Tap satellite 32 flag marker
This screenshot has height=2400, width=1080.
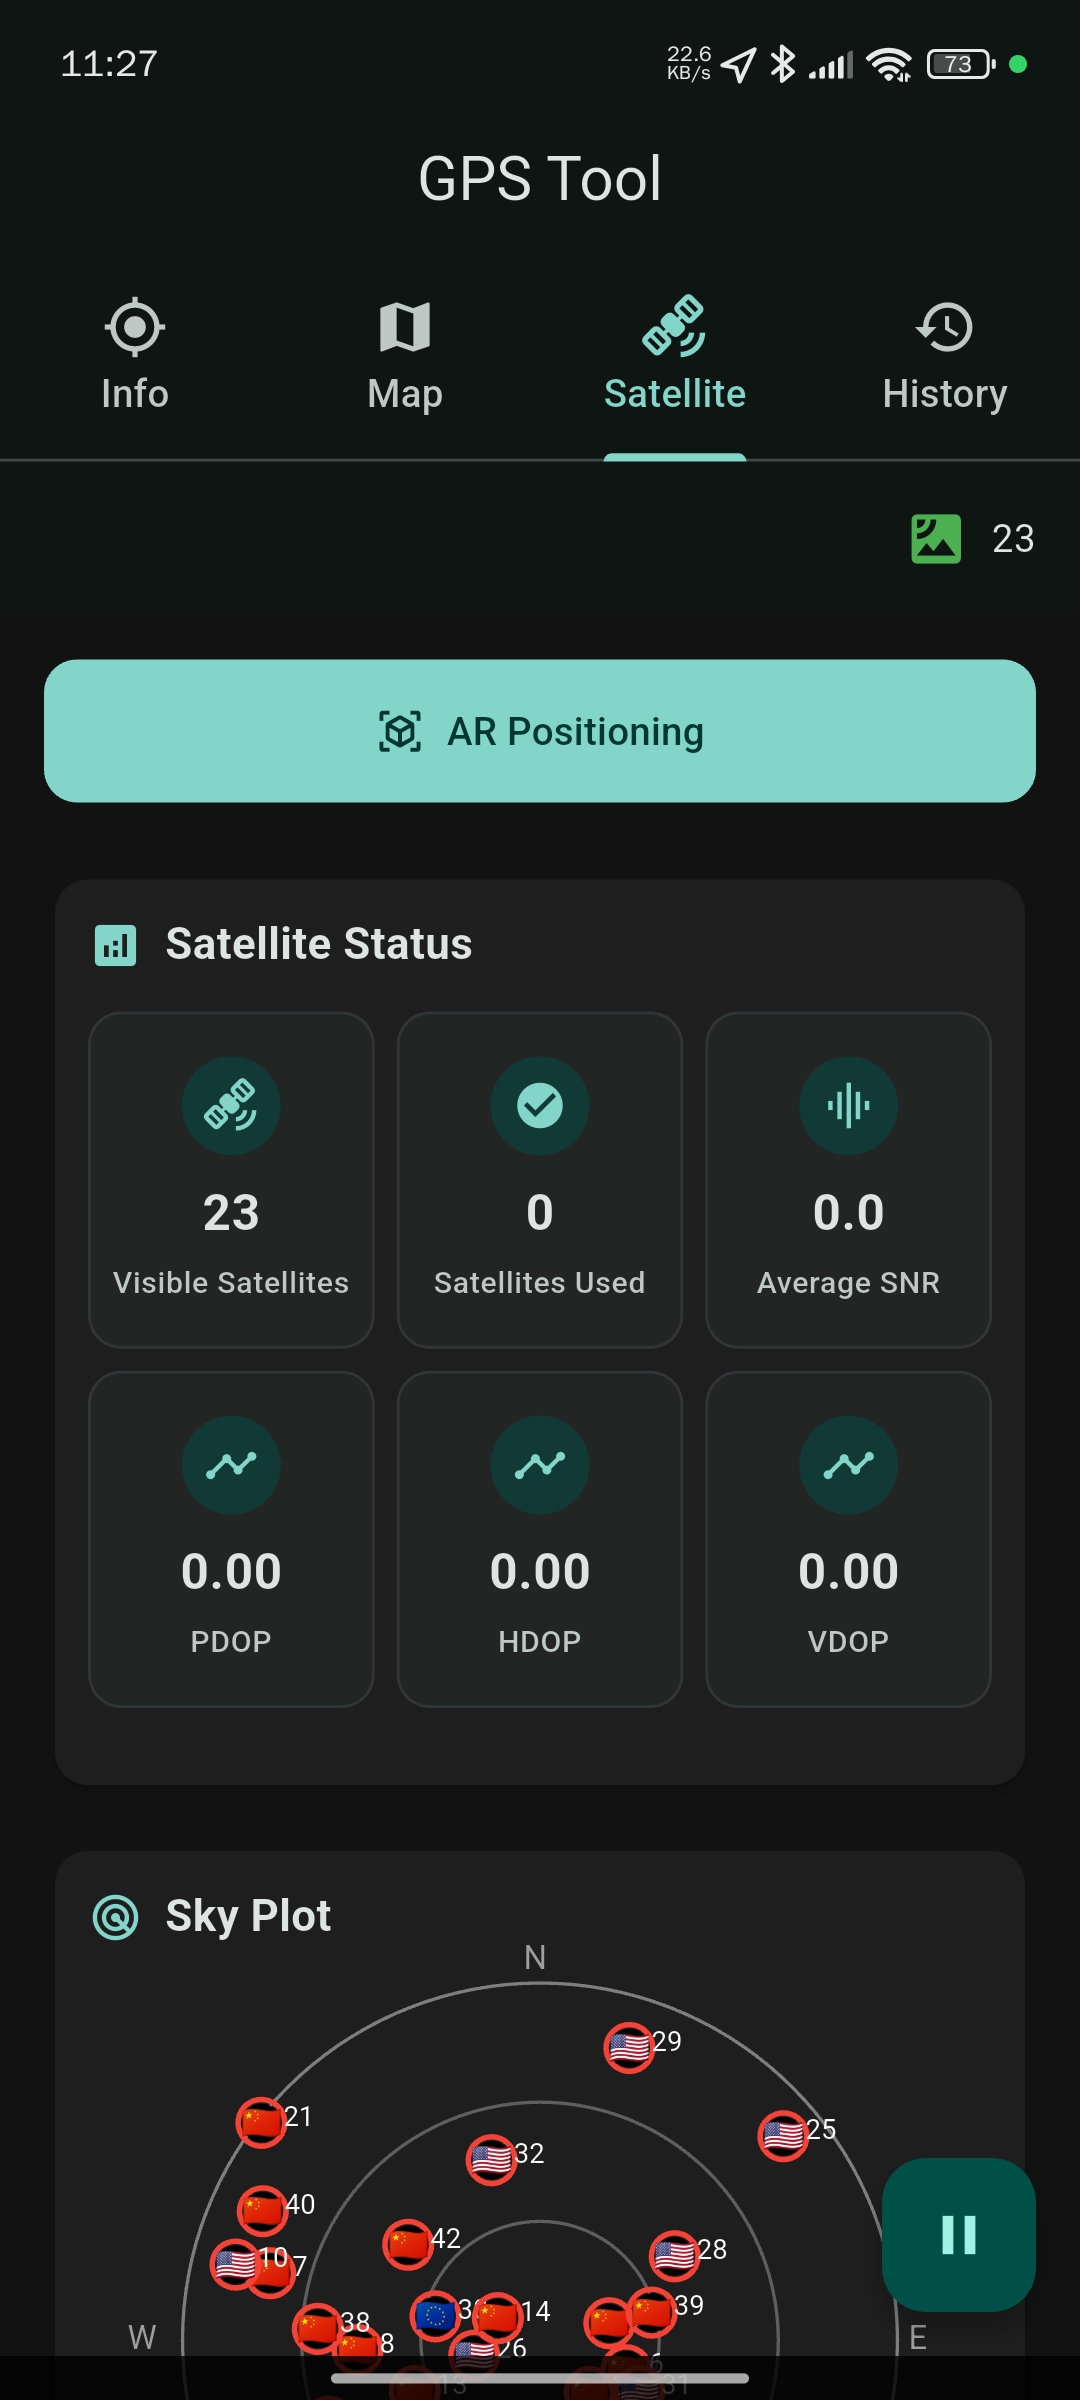[x=491, y=2160]
